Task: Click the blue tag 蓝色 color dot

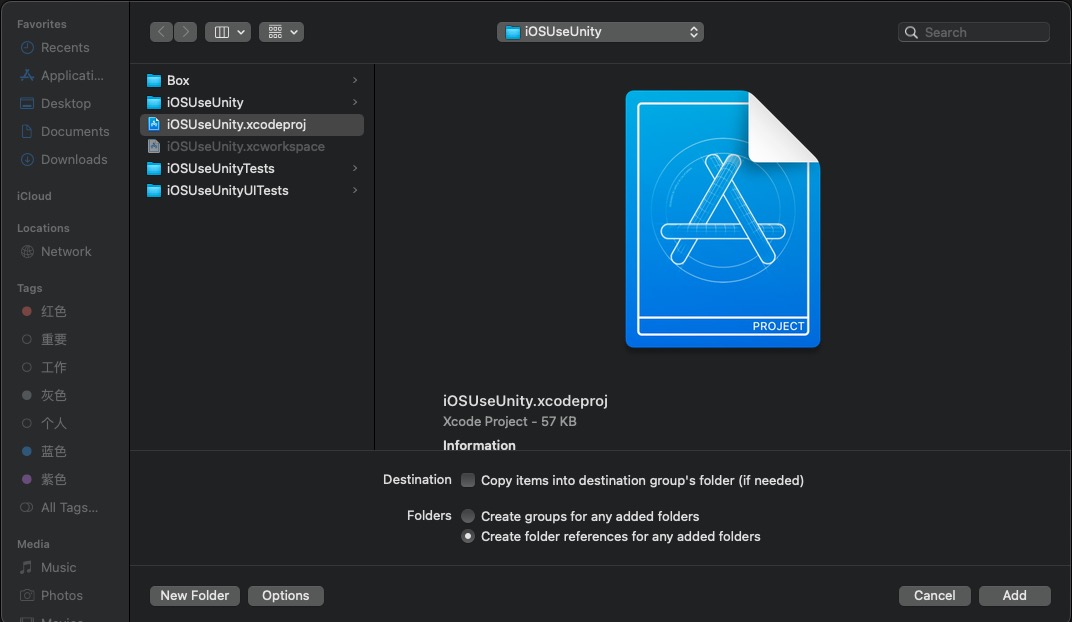Action: pos(27,451)
